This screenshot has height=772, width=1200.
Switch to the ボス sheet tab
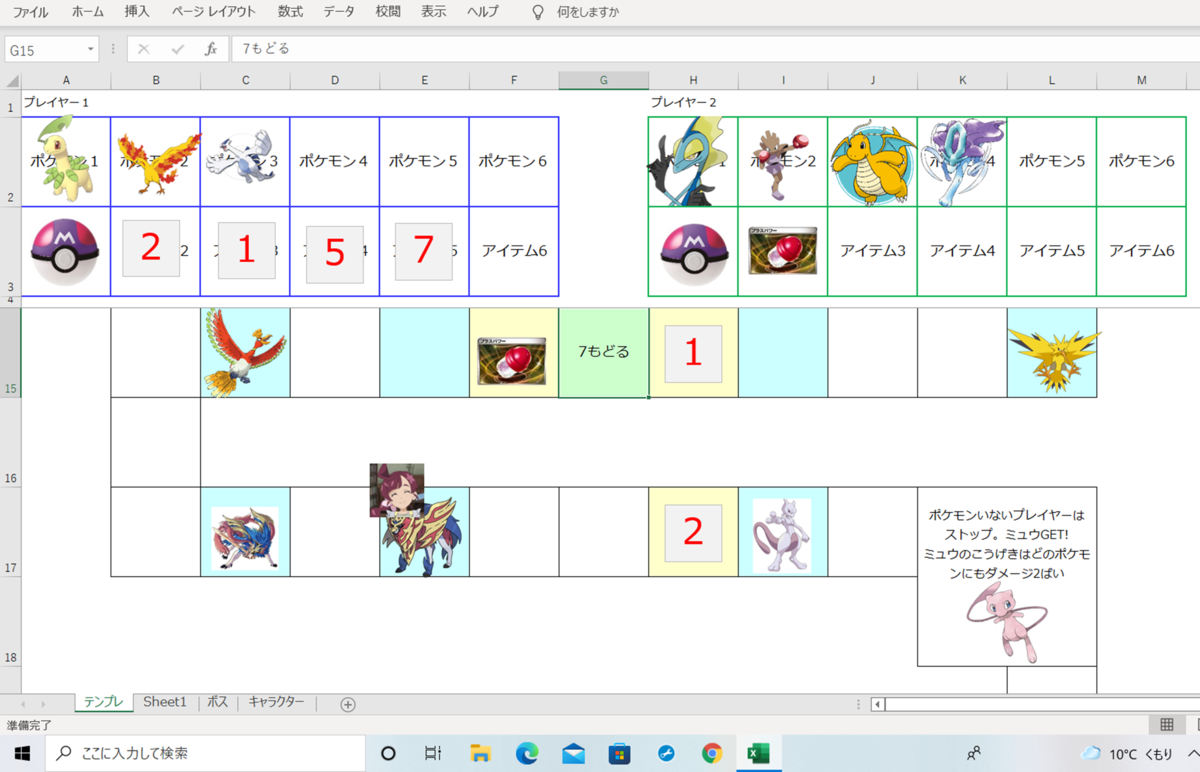point(218,702)
